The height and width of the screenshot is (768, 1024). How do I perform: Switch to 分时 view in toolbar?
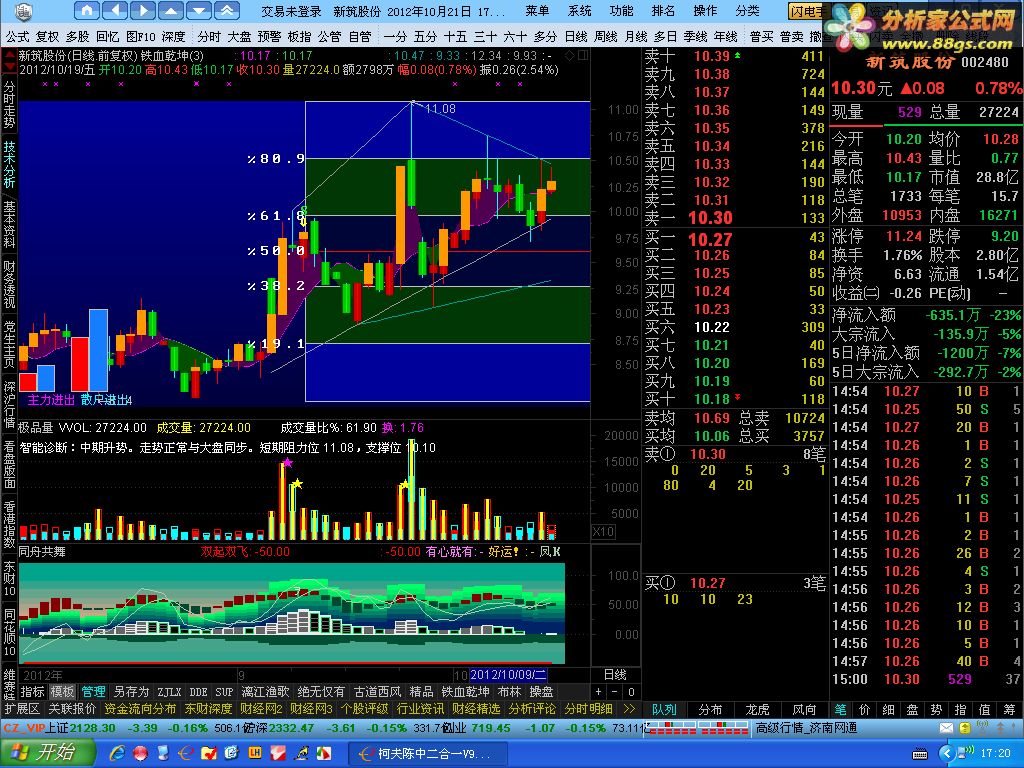coord(210,37)
